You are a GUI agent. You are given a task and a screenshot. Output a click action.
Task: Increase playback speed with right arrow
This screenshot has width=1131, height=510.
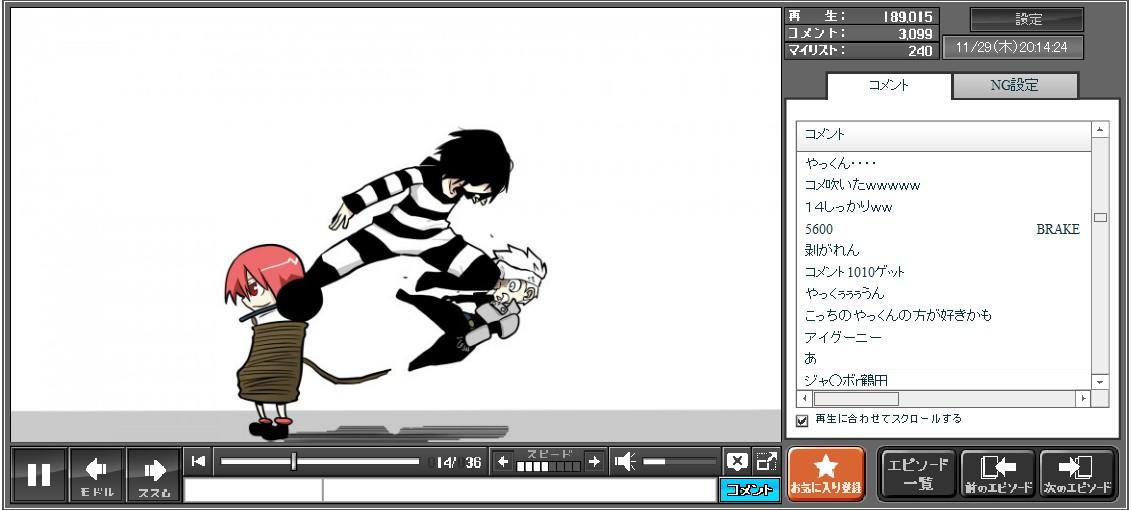(x=594, y=461)
